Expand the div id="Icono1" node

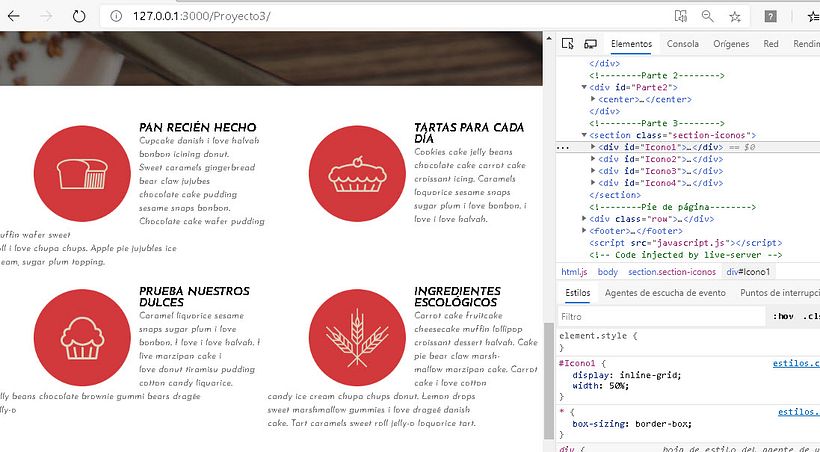(593, 147)
